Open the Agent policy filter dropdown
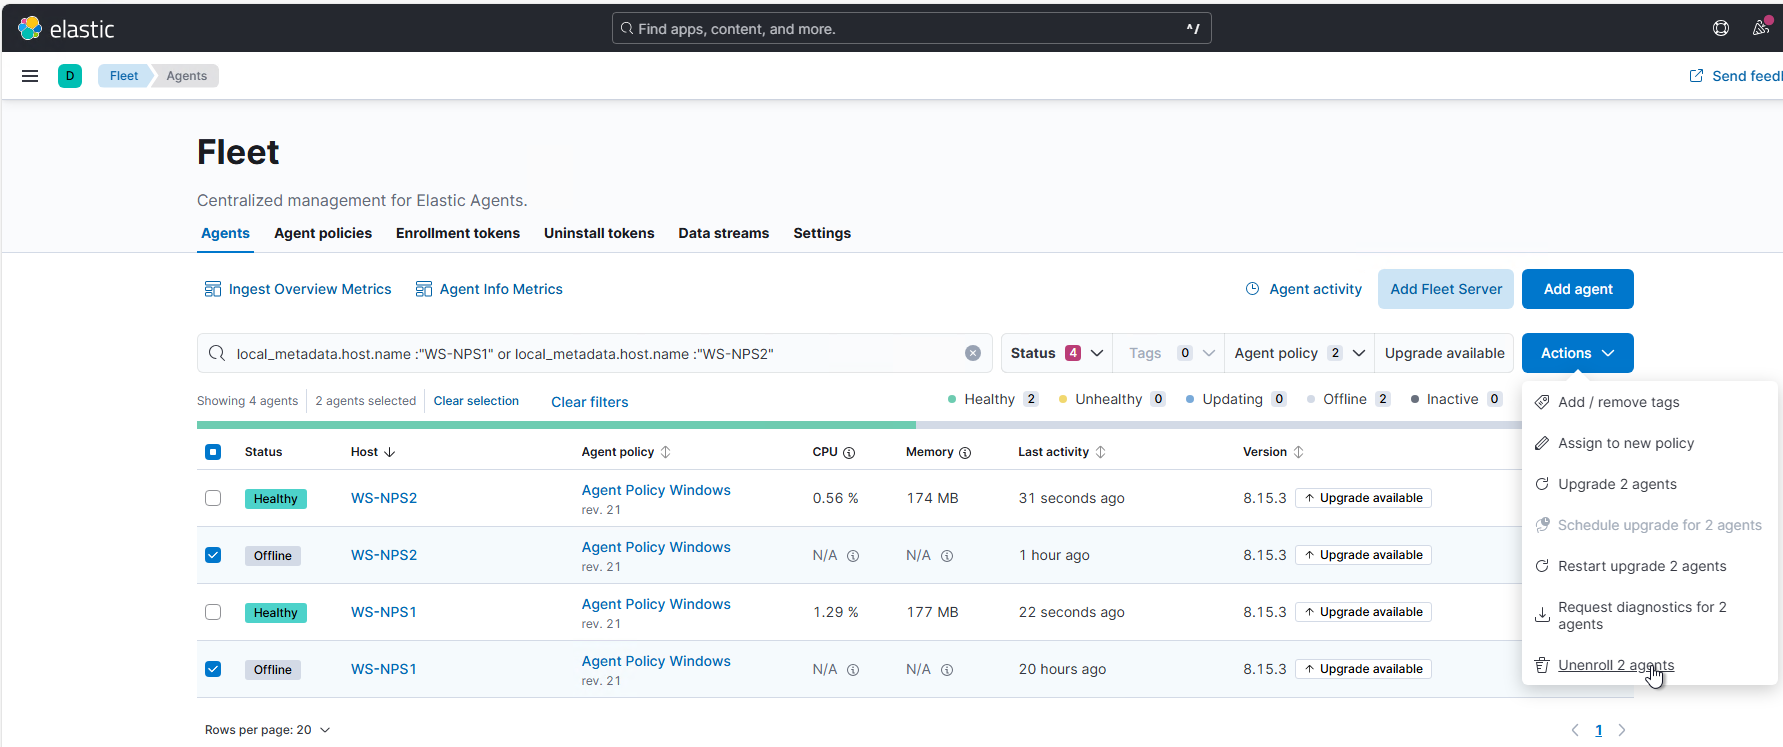The width and height of the screenshot is (1783, 747). pos(1299,353)
